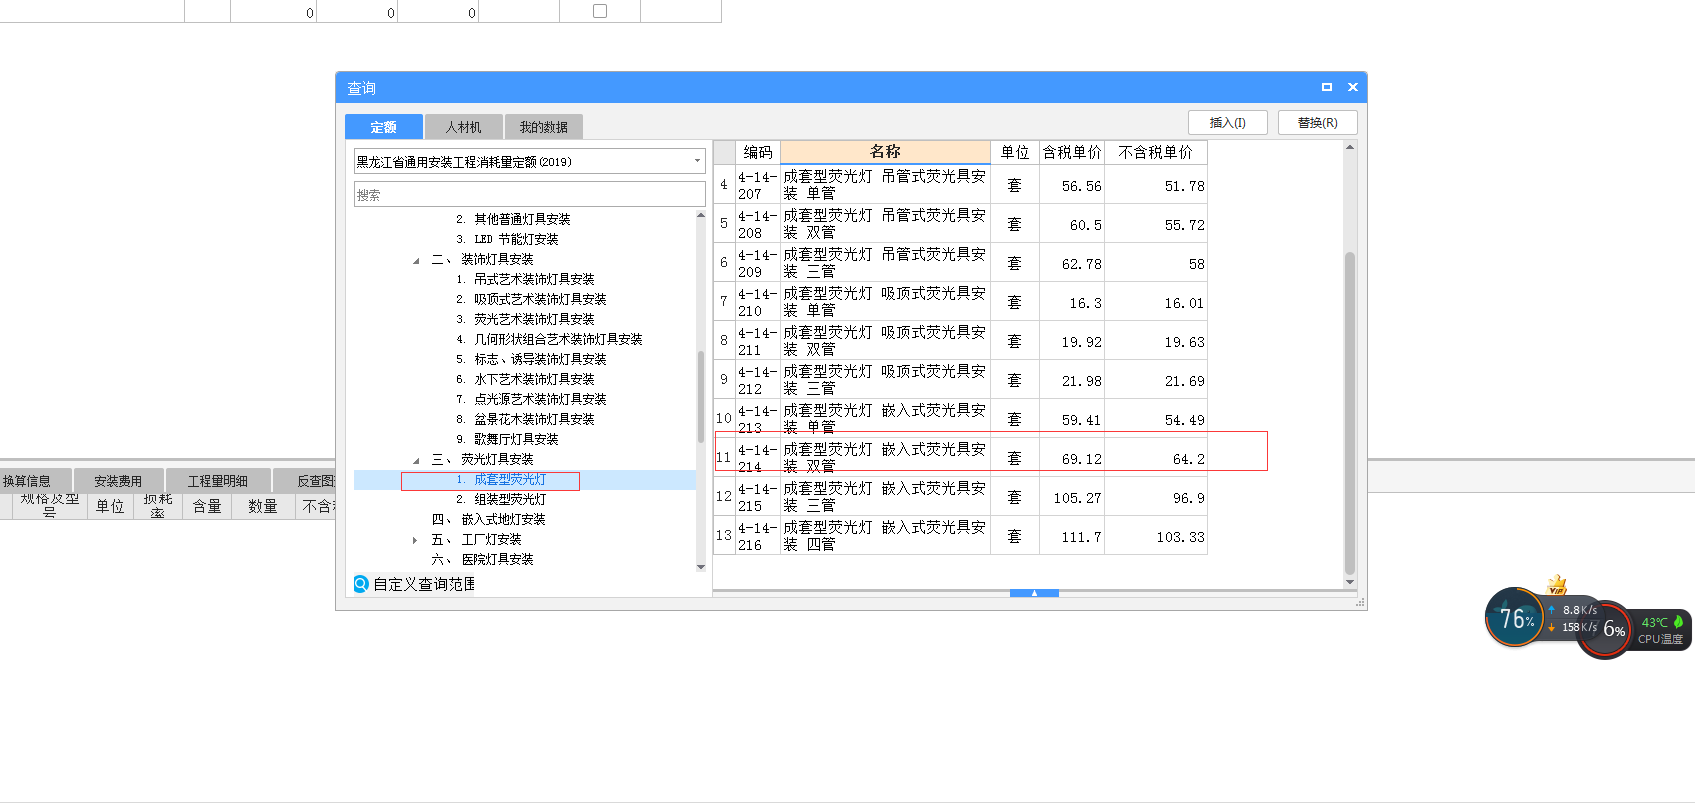Viewport: 1695px width, 803px height.
Task: Switch to the 定额 tab
Action: pyautogui.click(x=383, y=127)
